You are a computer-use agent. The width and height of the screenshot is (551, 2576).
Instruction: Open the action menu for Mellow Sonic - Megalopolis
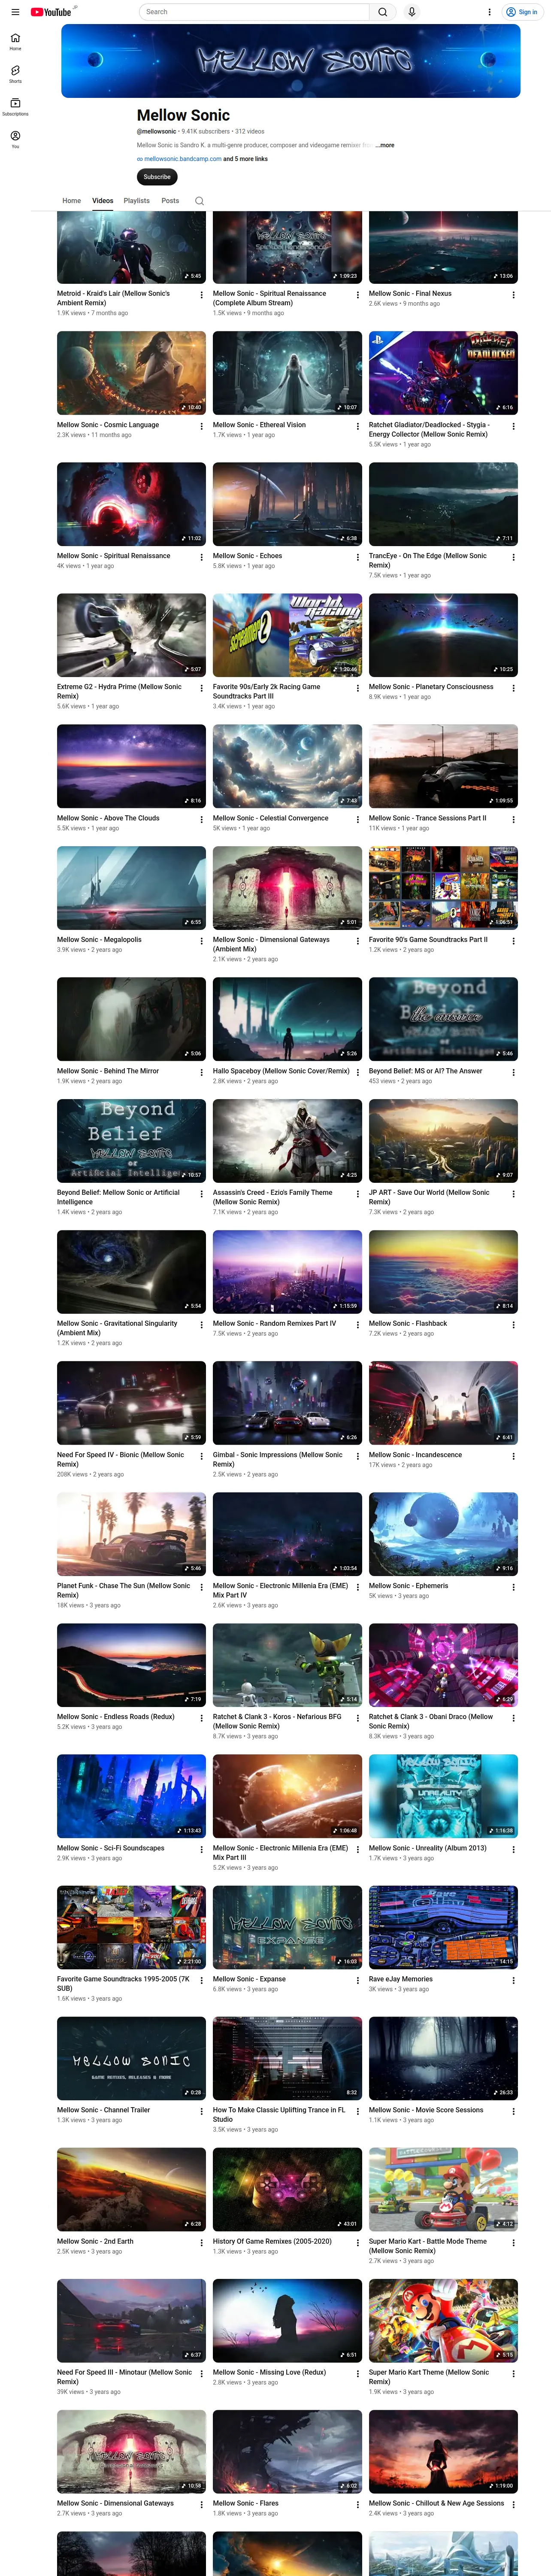pos(201,941)
